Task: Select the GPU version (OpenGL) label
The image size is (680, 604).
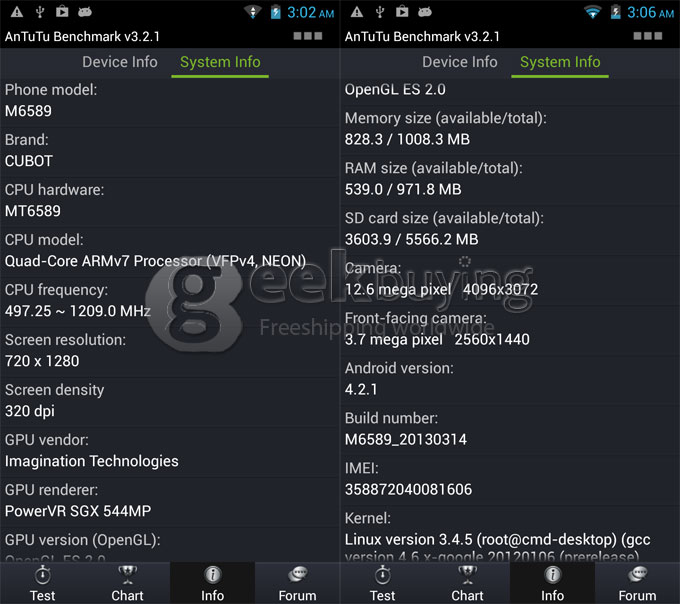Action: point(83,540)
